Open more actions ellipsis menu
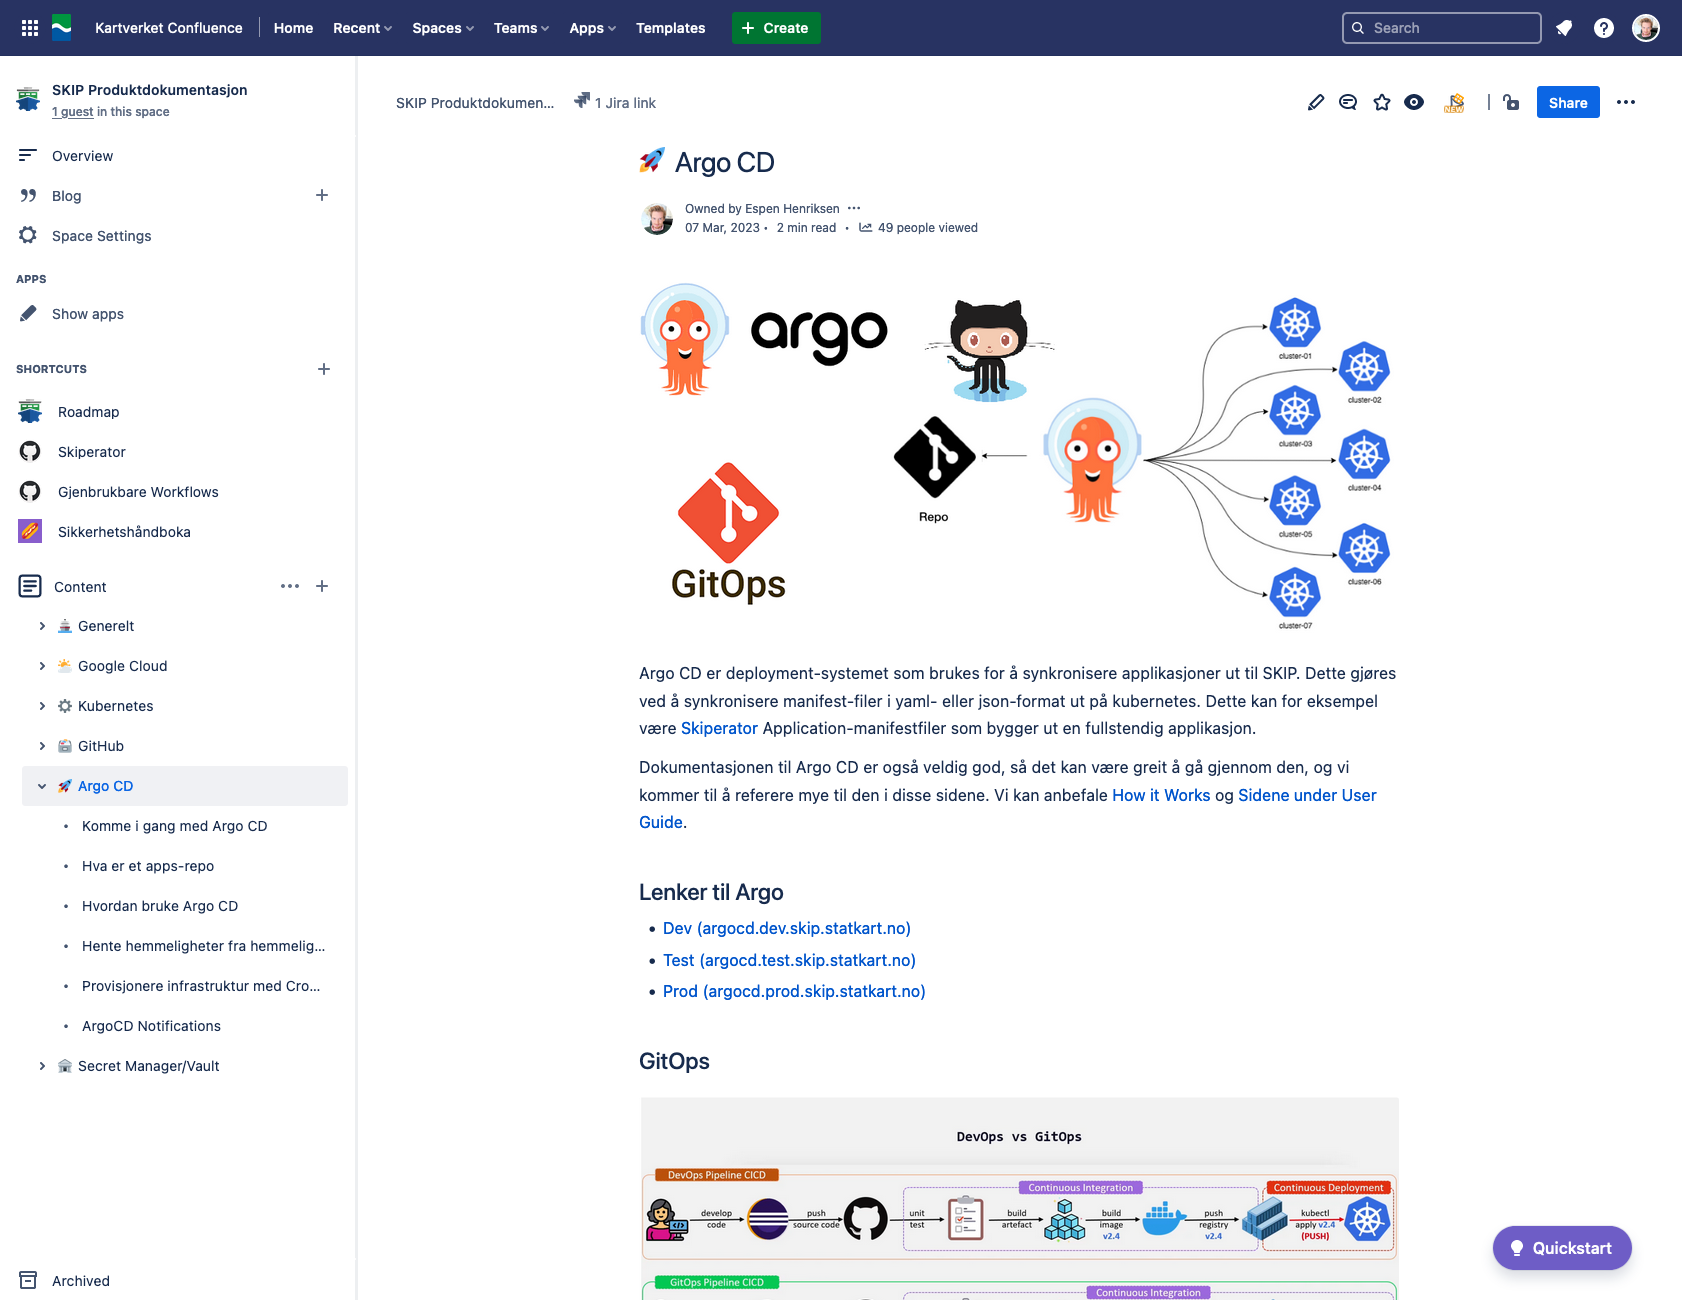The height and width of the screenshot is (1300, 1682). click(1626, 102)
